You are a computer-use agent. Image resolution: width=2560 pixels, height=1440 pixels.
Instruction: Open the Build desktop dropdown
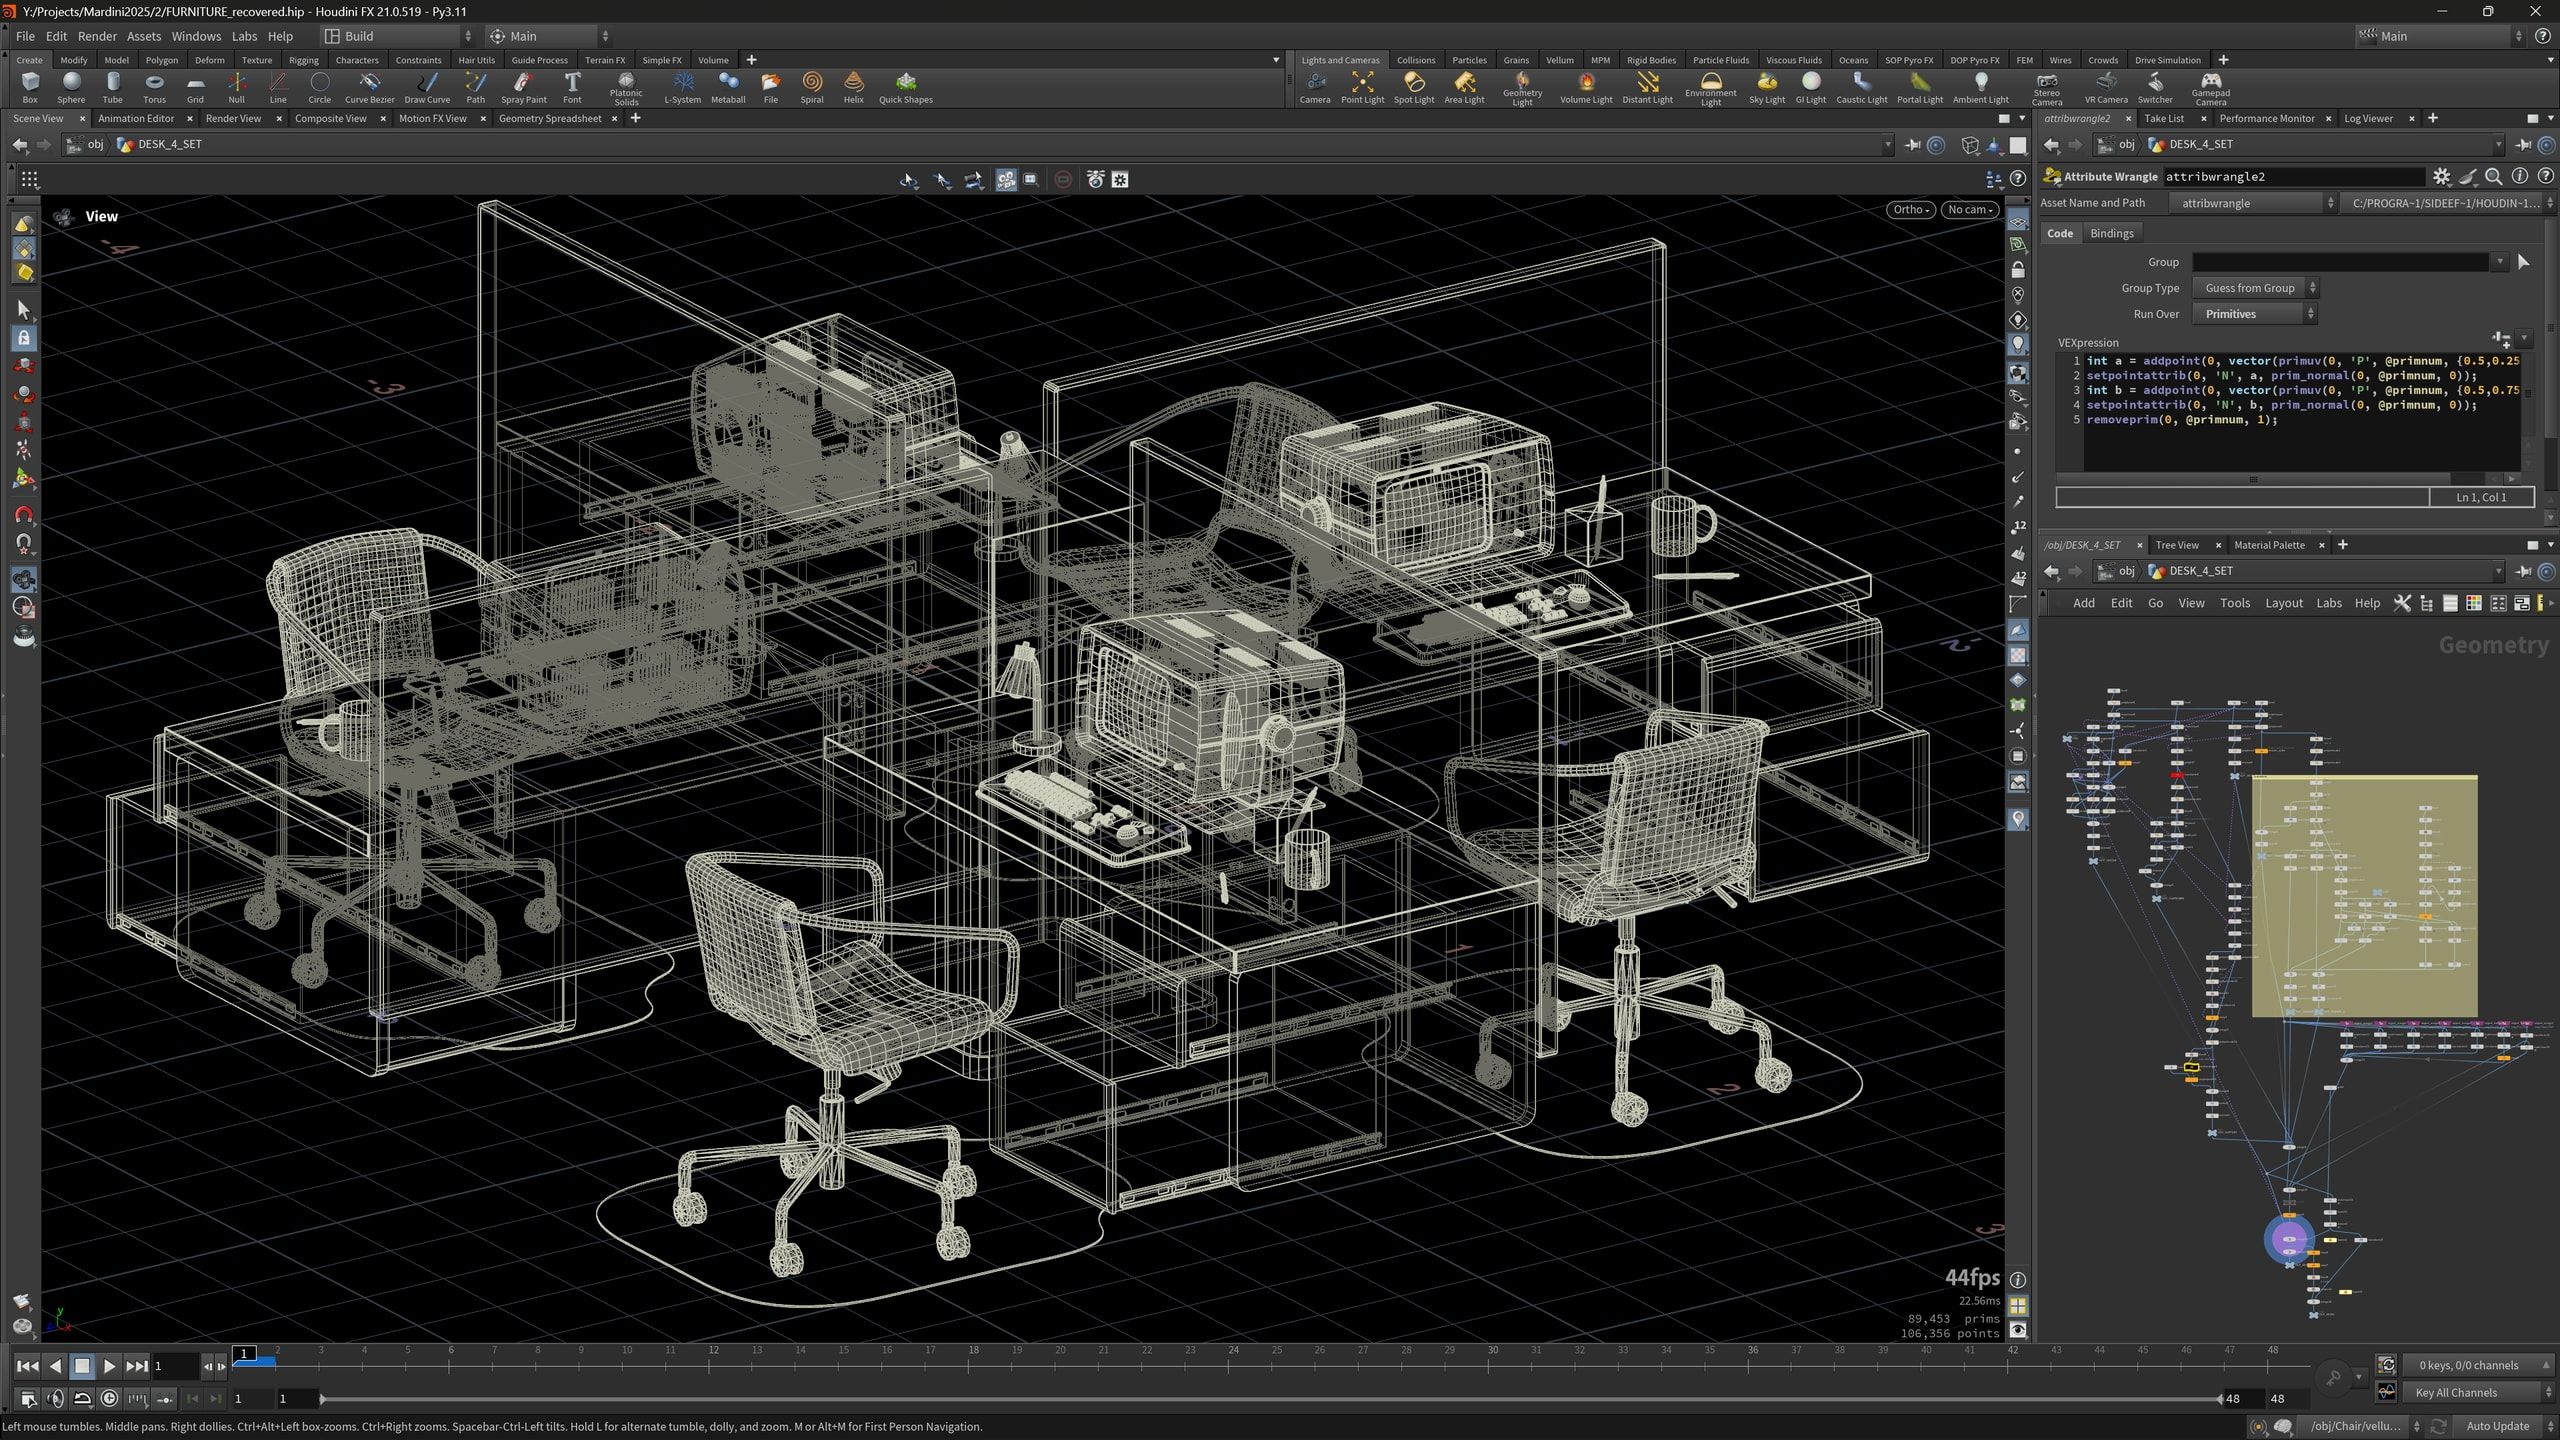click(398, 36)
